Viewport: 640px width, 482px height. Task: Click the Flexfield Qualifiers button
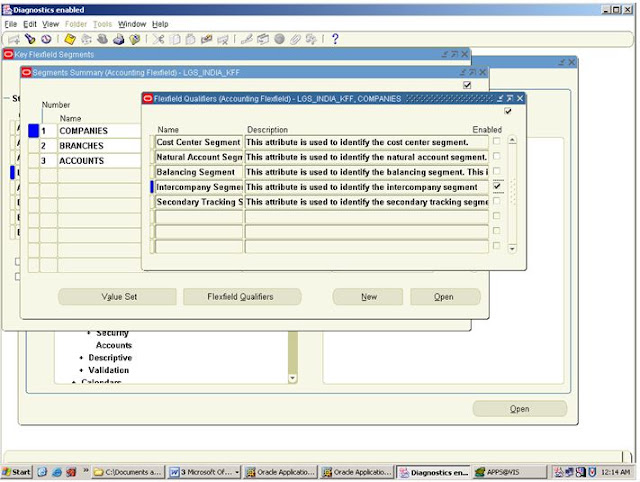tap(242, 297)
